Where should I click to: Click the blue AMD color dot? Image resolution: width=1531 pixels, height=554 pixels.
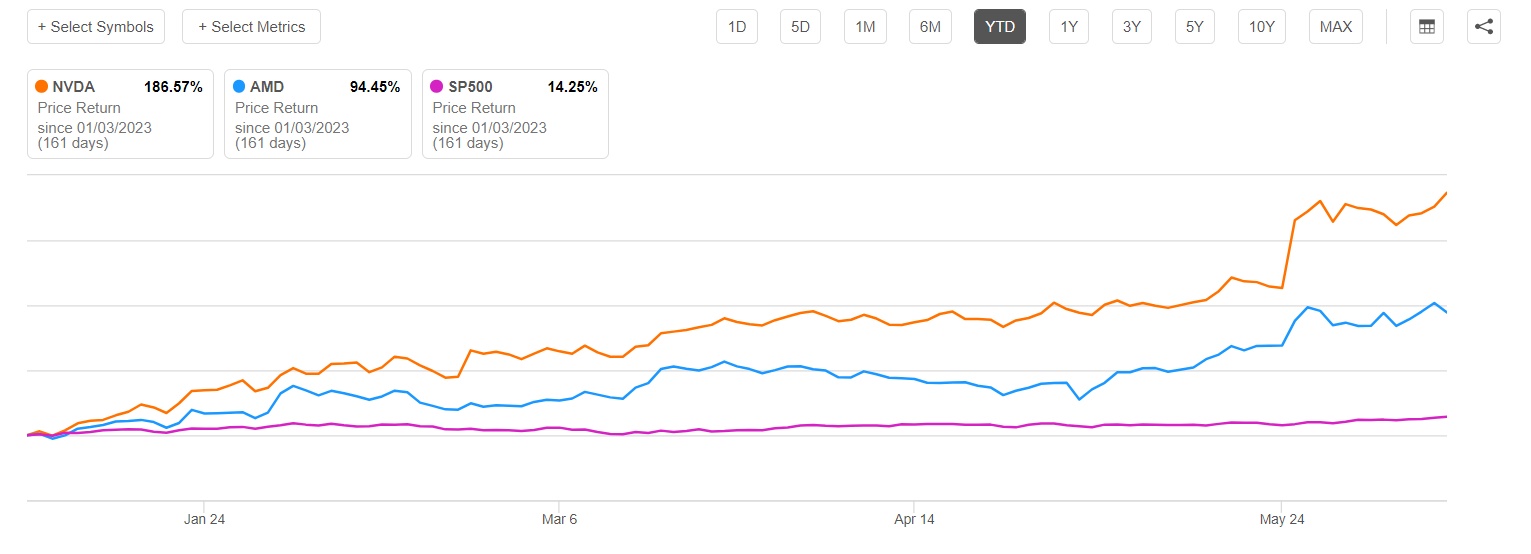coord(239,87)
